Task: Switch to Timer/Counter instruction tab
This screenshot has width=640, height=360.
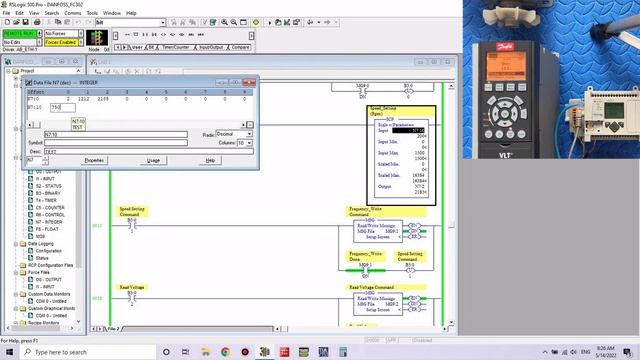Action: click(176, 47)
